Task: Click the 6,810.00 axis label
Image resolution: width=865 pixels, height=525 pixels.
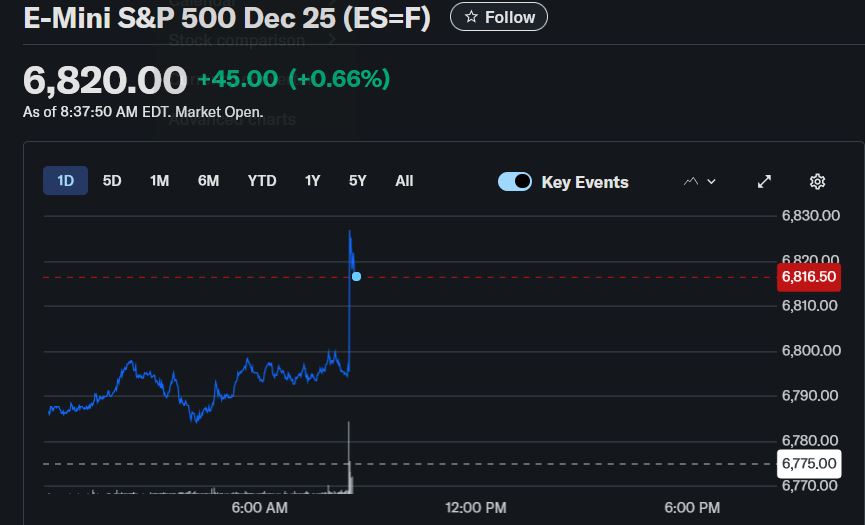Action: (810, 306)
